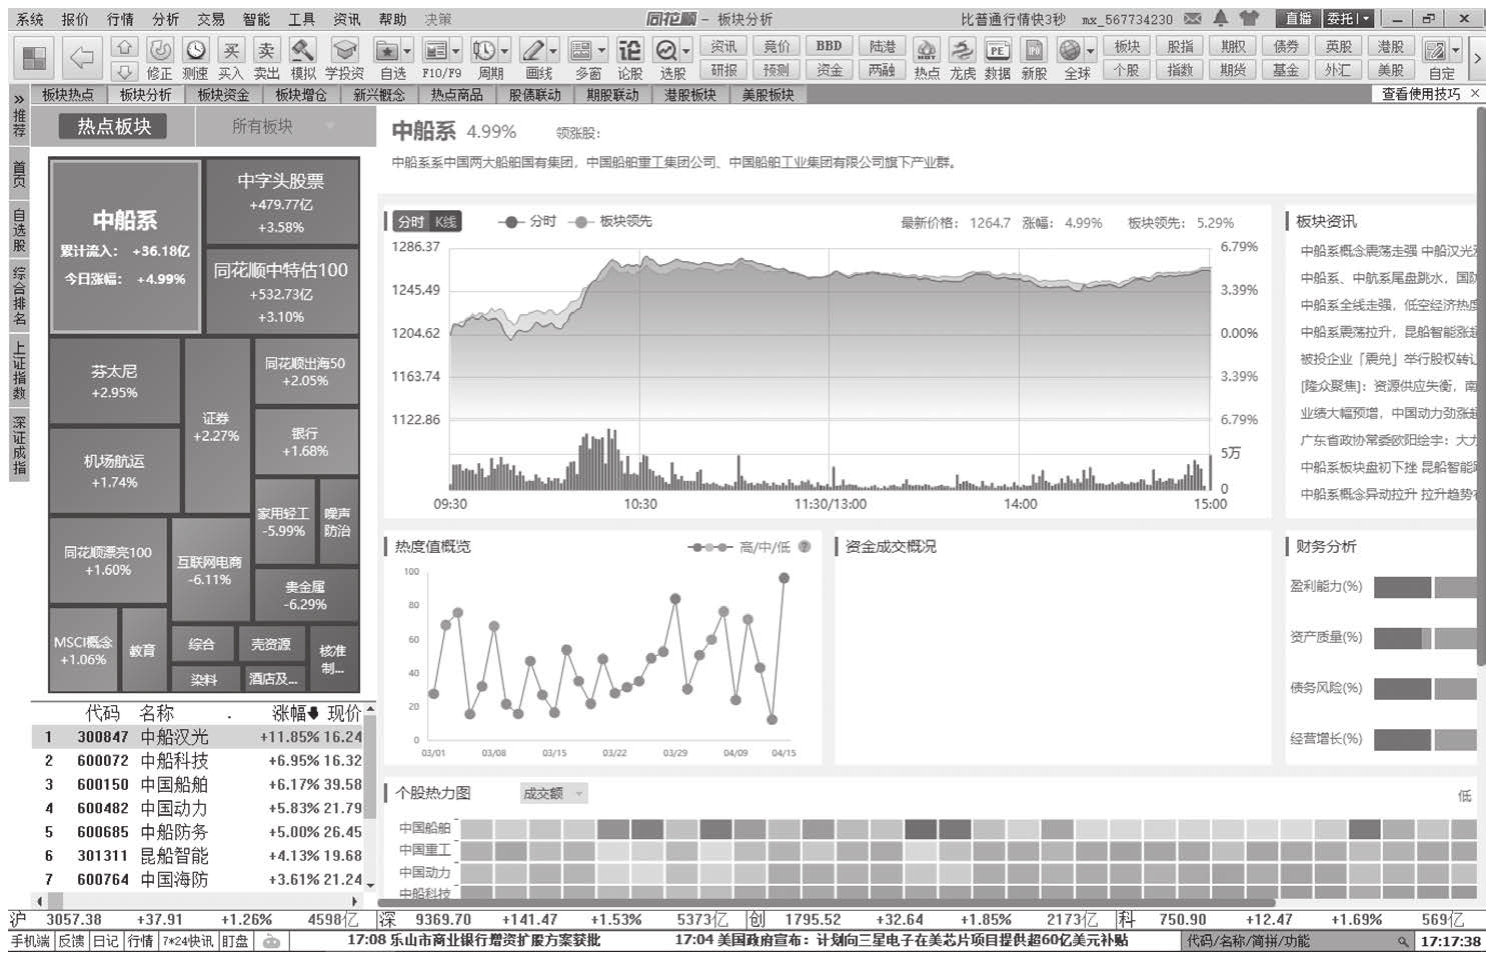Select the 中字头股票 heatmap block
1489x956 pixels.
coord(281,202)
